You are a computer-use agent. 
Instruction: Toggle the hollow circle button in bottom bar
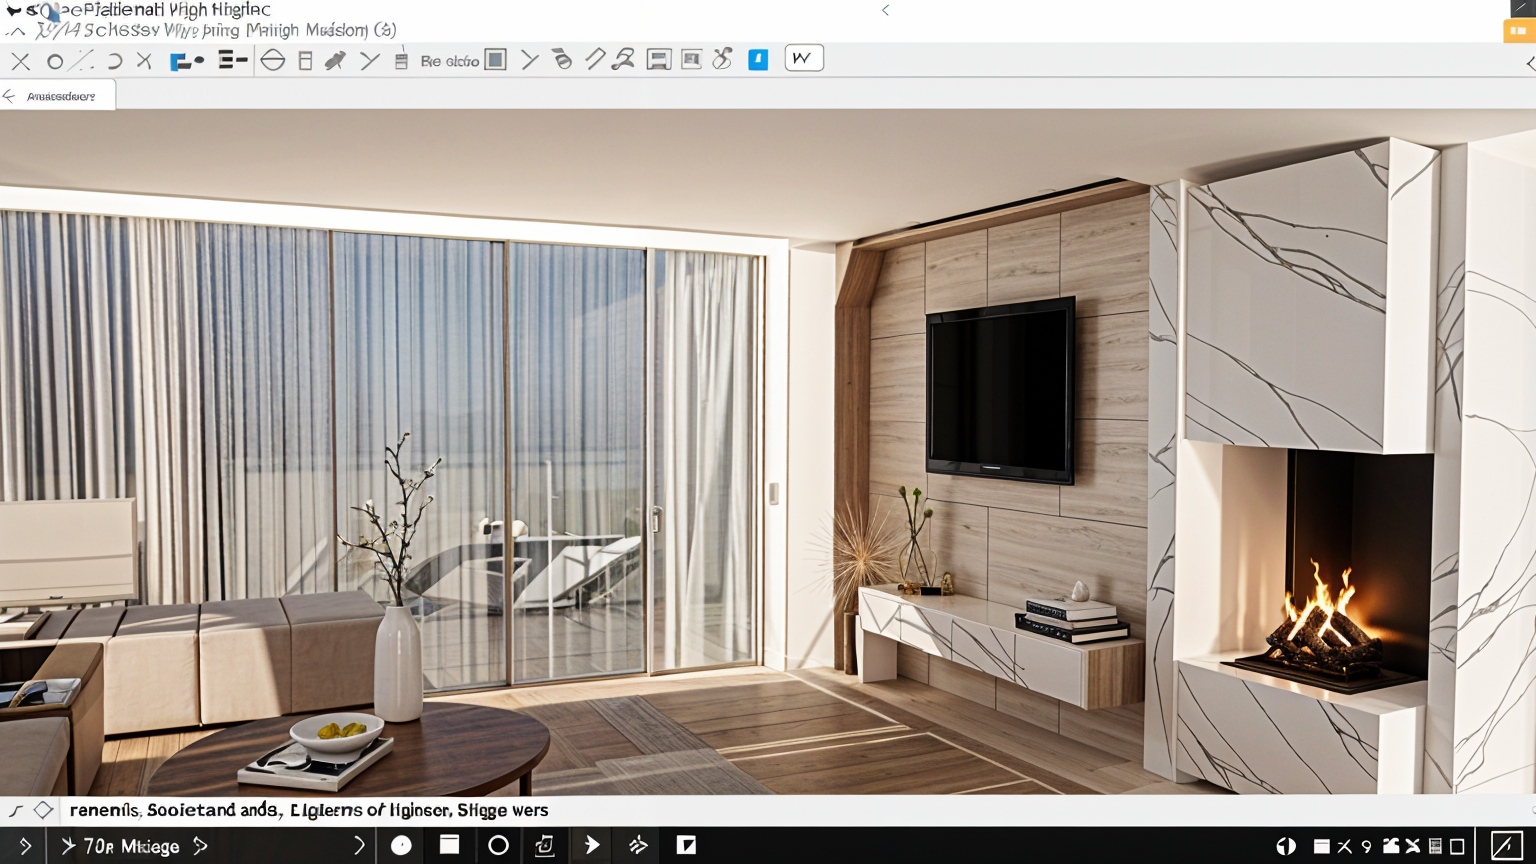click(x=498, y=846)
